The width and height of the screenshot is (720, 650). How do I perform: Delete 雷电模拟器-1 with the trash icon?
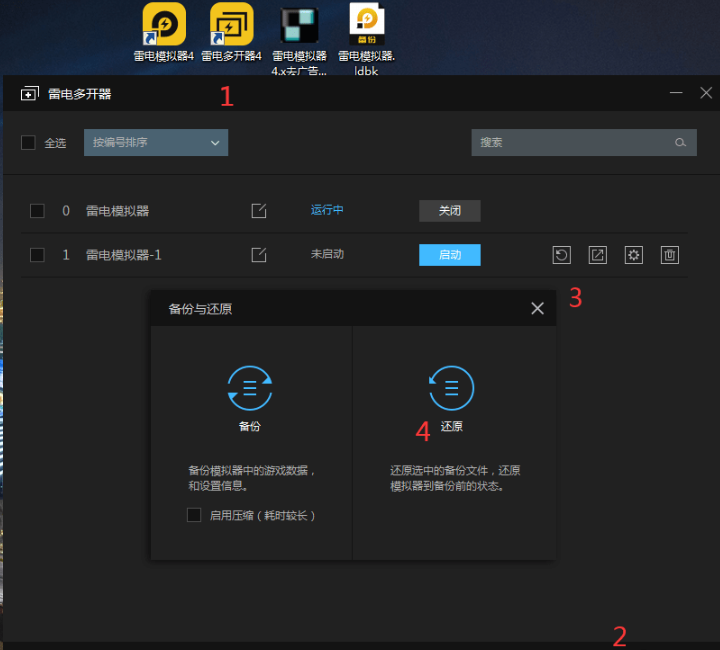pyautogui.click(x=670, y=255)
